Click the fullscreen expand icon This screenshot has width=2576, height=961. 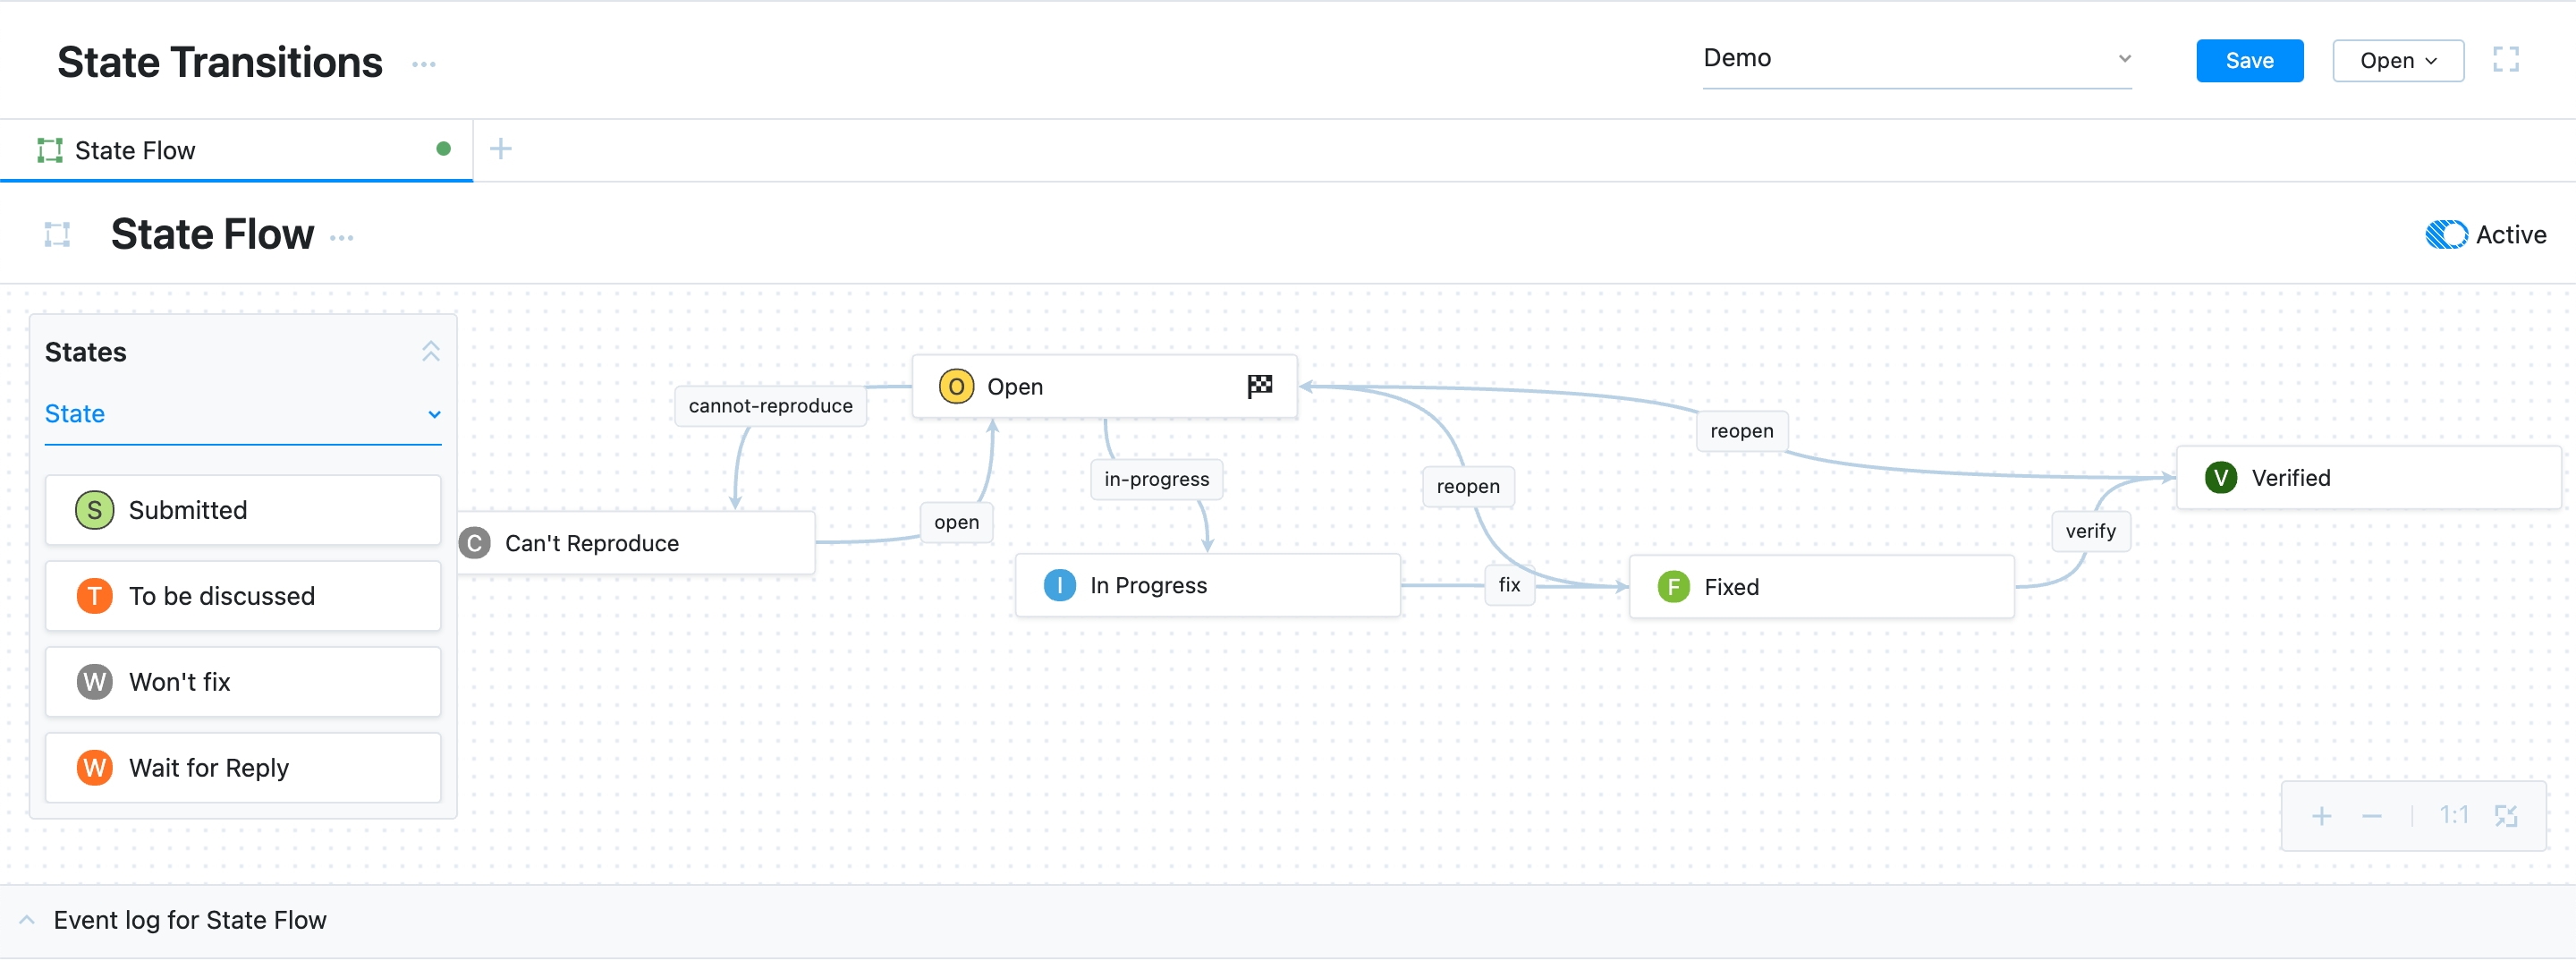(x=2505, y=60)
